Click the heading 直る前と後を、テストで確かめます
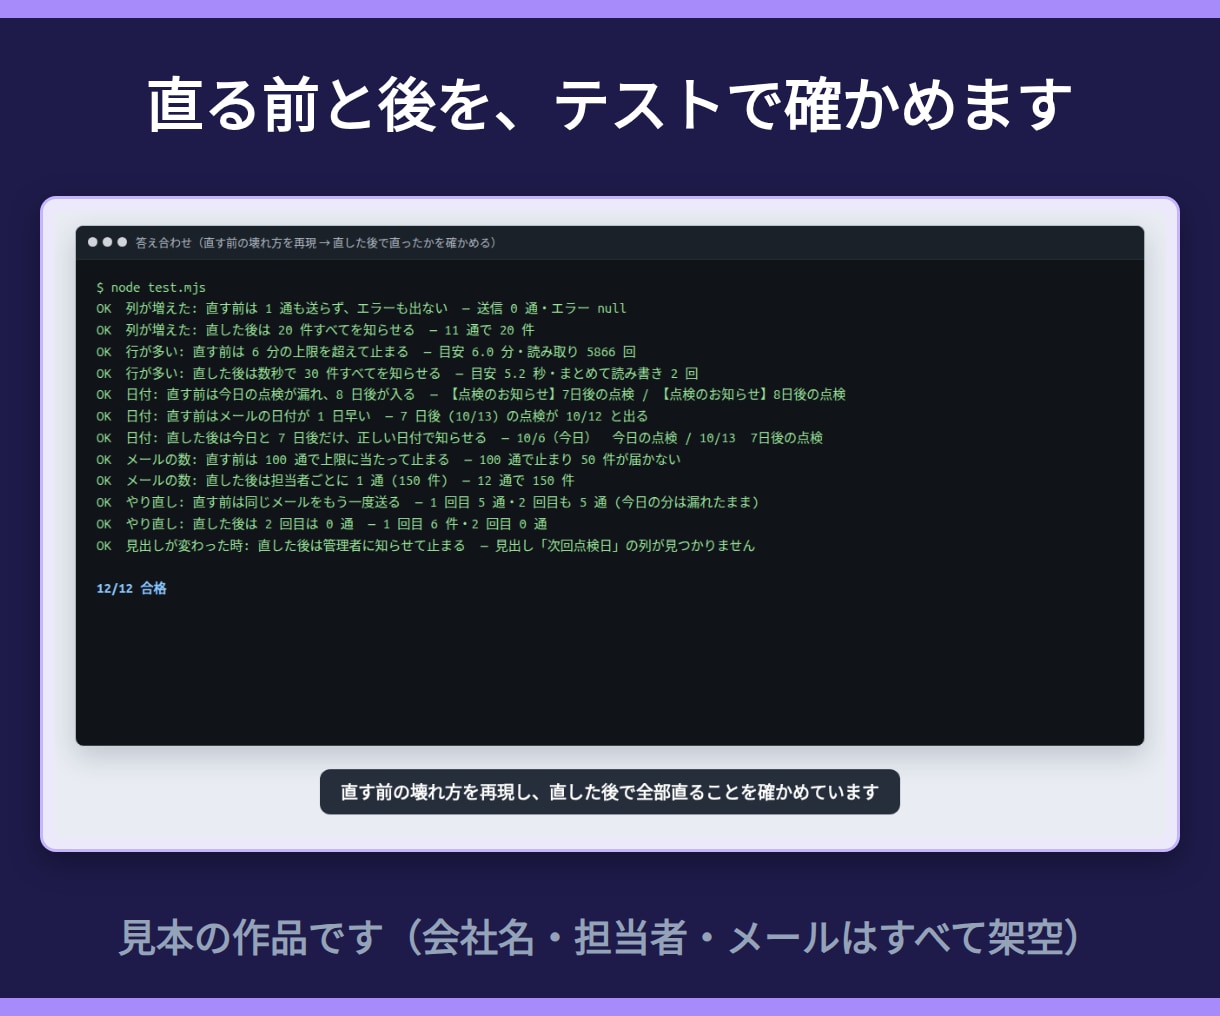1220x1016 pixels. pos(610,106)
